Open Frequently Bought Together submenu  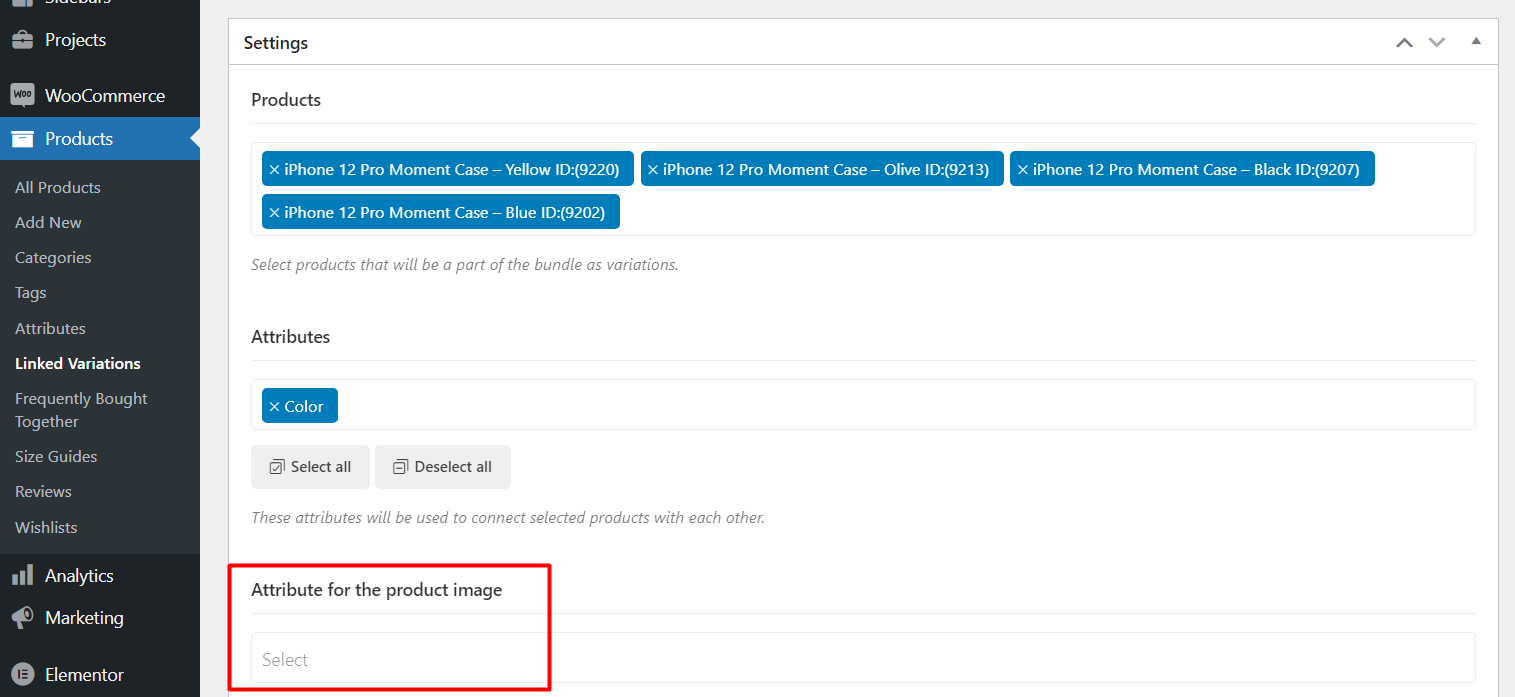[81, 410]
